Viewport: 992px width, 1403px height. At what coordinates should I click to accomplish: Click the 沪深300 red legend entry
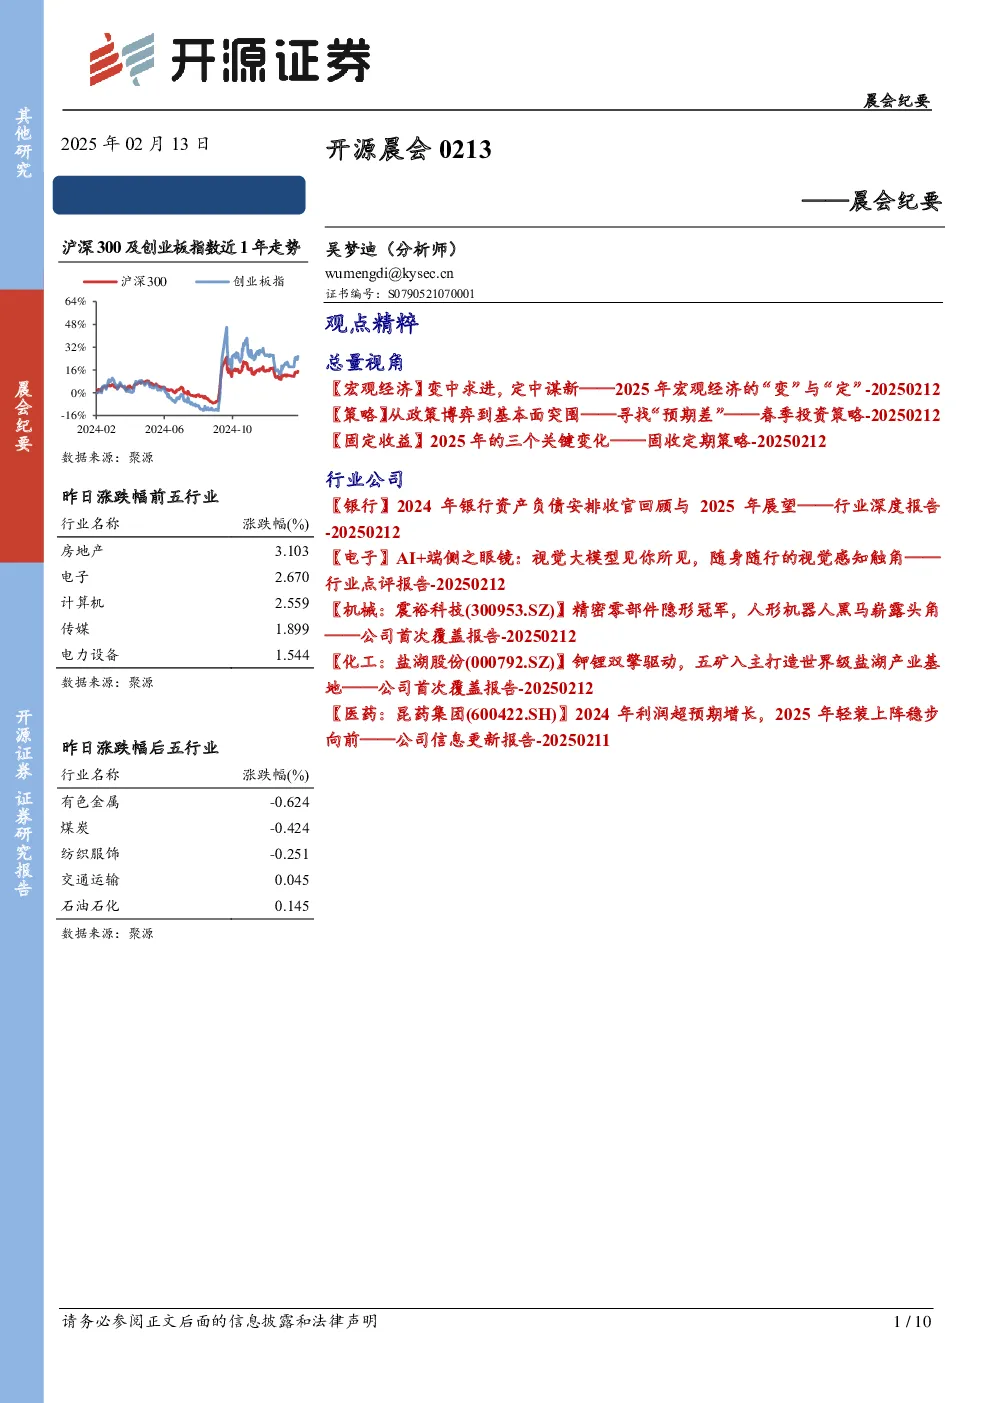125,282
